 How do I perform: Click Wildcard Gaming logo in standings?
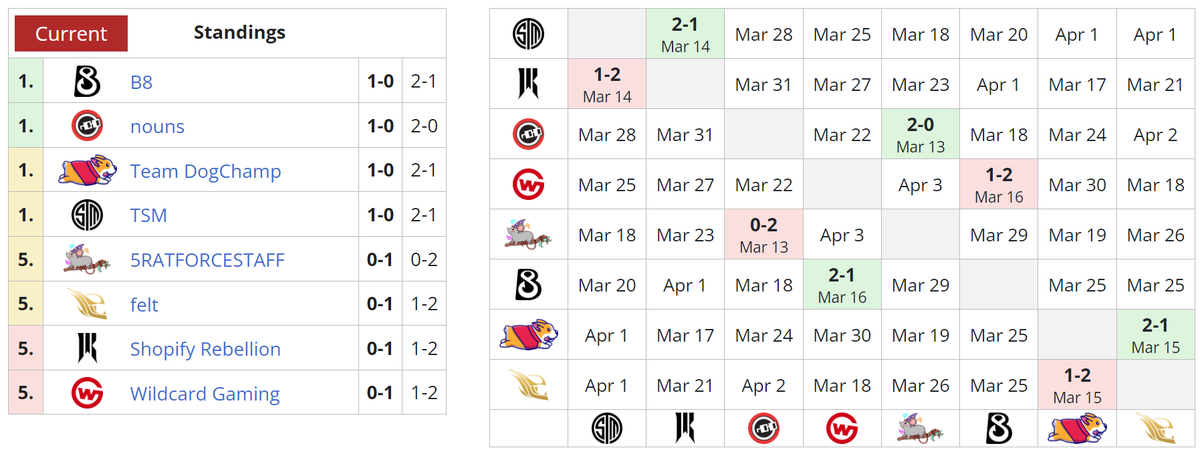tap(87, 393)
